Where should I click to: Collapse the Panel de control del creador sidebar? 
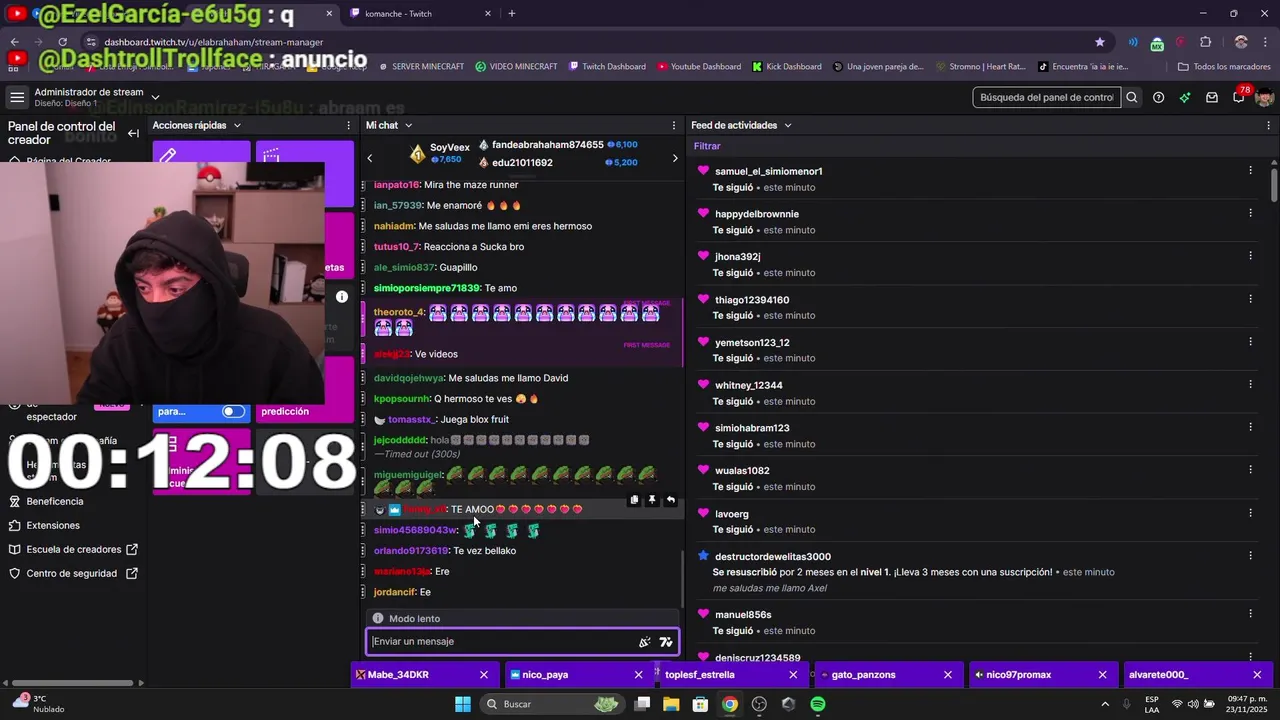pos(133,133)
